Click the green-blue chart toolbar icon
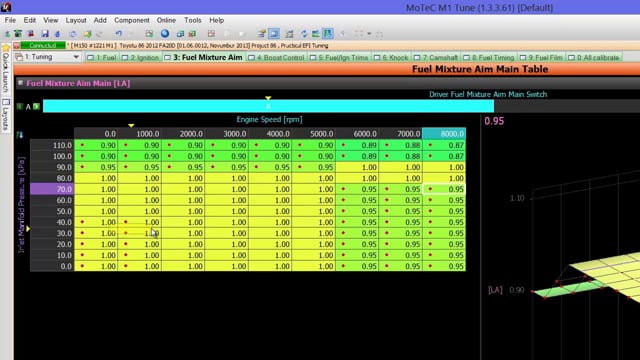Screen dimensions: 640x360 click(316, 34)
